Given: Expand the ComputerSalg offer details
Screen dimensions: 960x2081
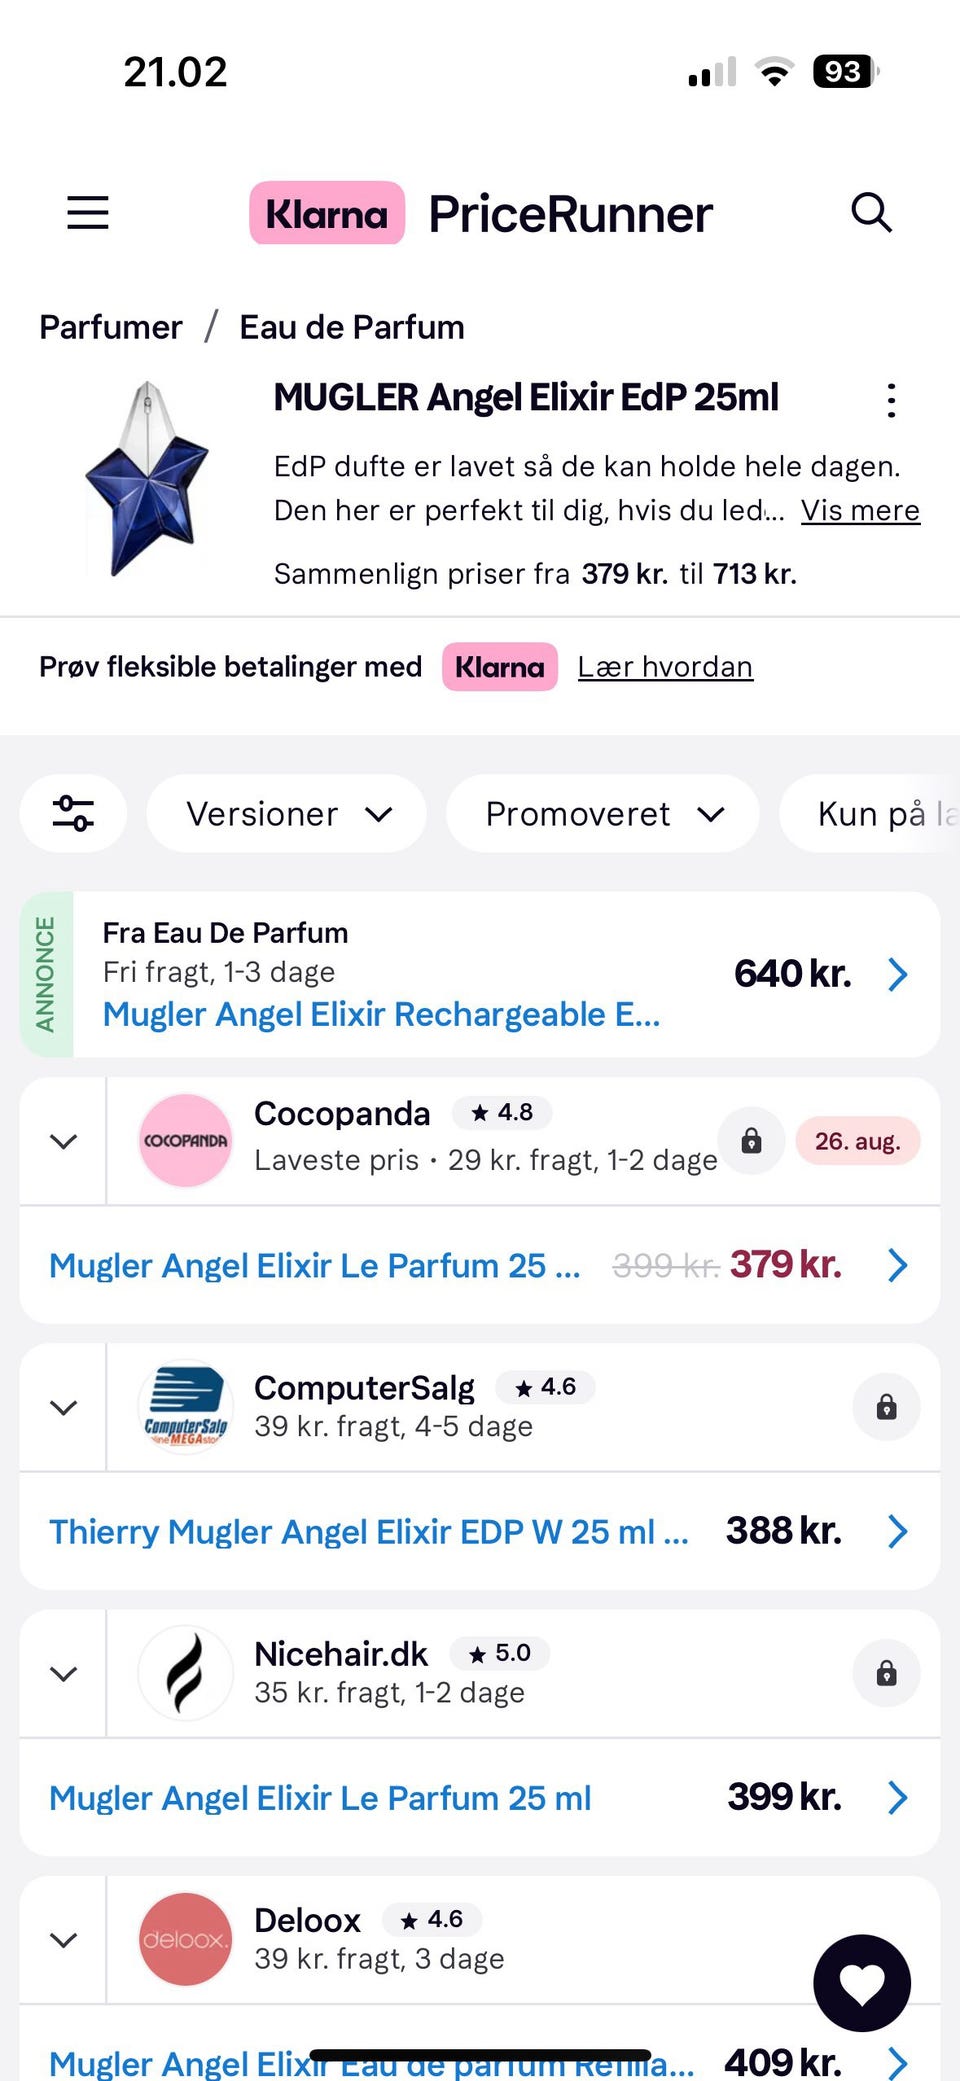Looking at the screenshot, I should (64, 1408).
